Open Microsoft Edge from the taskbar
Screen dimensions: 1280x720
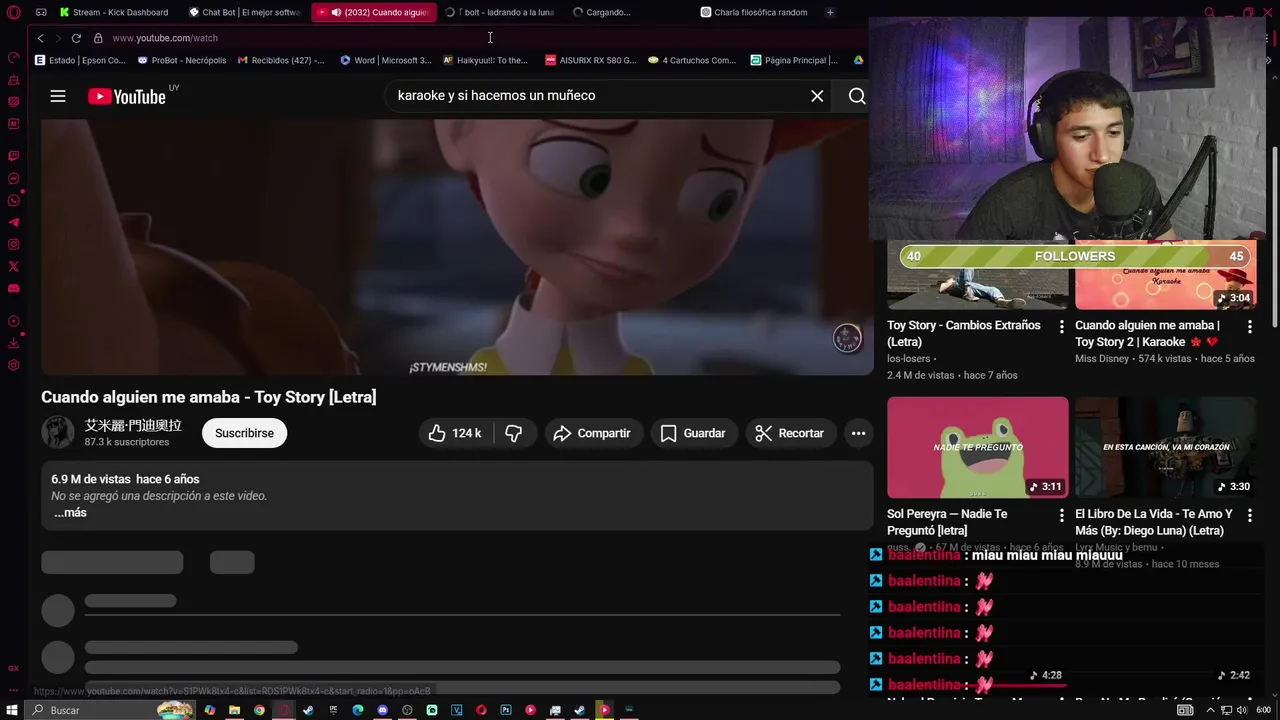point(357,710)
